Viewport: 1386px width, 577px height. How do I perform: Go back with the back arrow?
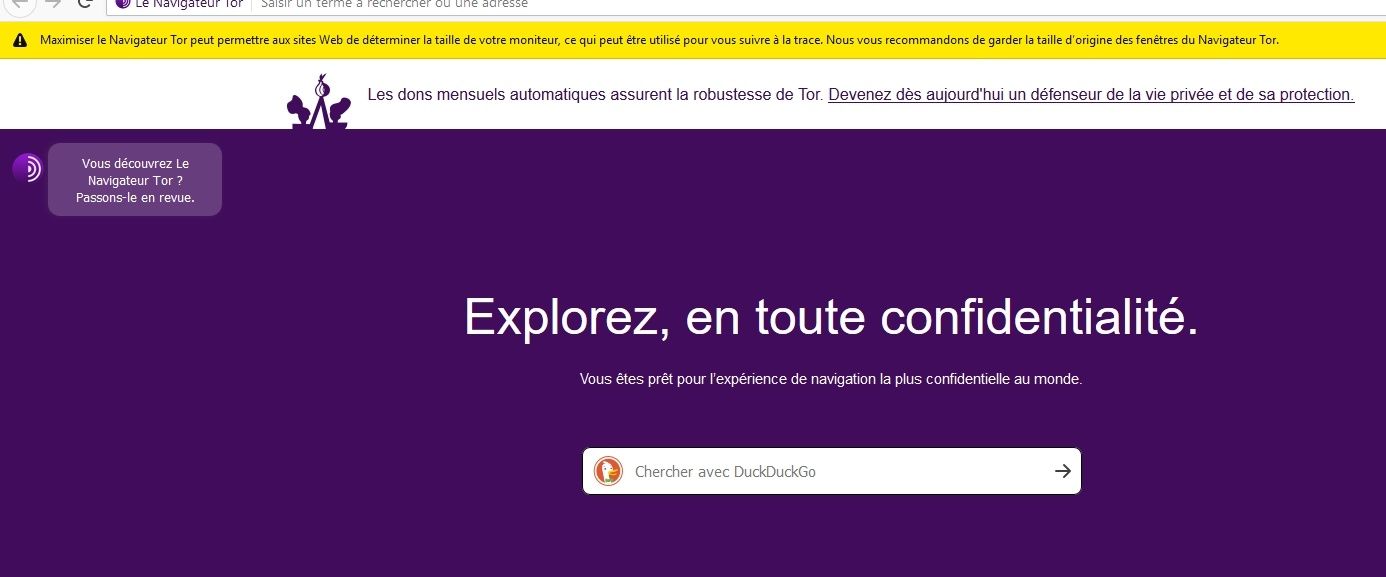[20, 3]
